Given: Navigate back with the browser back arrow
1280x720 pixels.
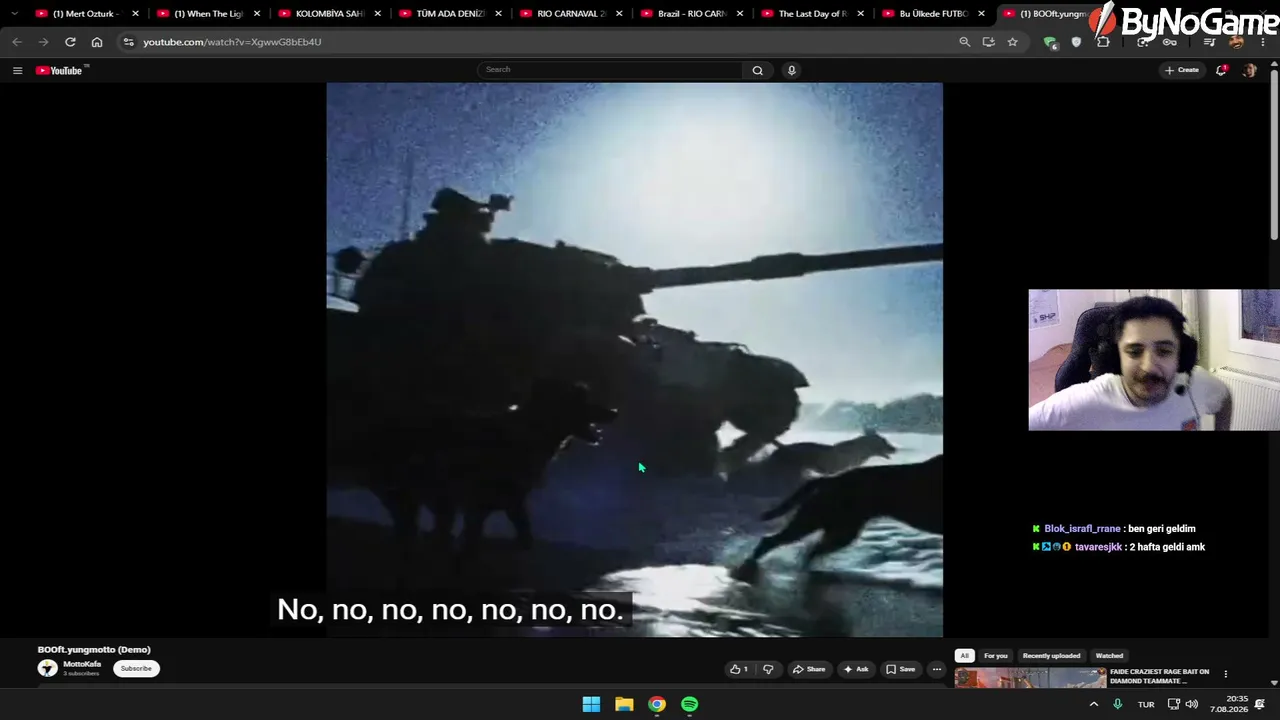Looking at the screenshot, I should (x=17, y=42).
